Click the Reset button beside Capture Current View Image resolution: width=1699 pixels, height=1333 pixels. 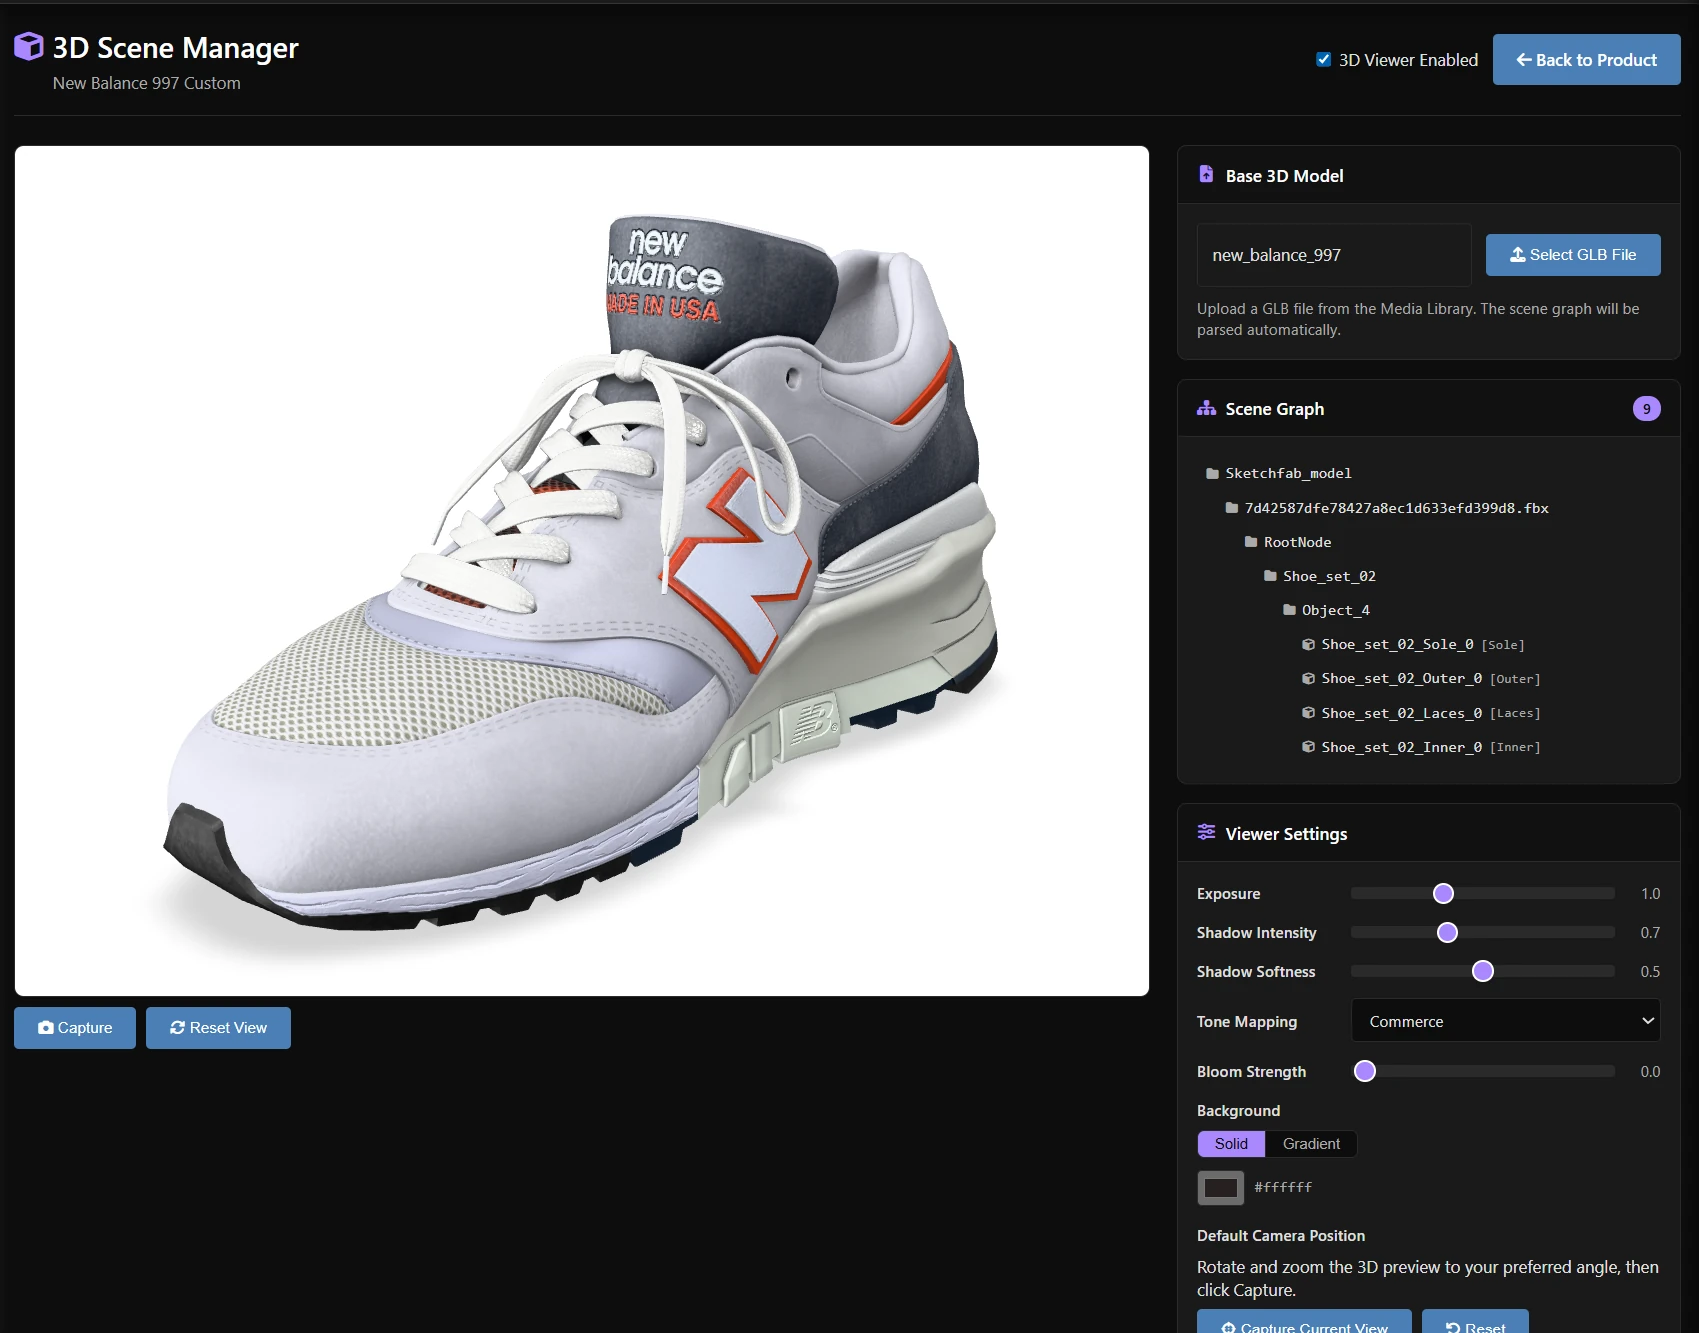(1475, 1322)
